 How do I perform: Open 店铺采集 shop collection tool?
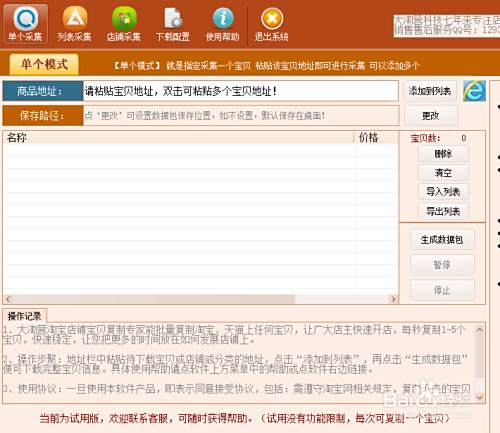coord(124,24)
